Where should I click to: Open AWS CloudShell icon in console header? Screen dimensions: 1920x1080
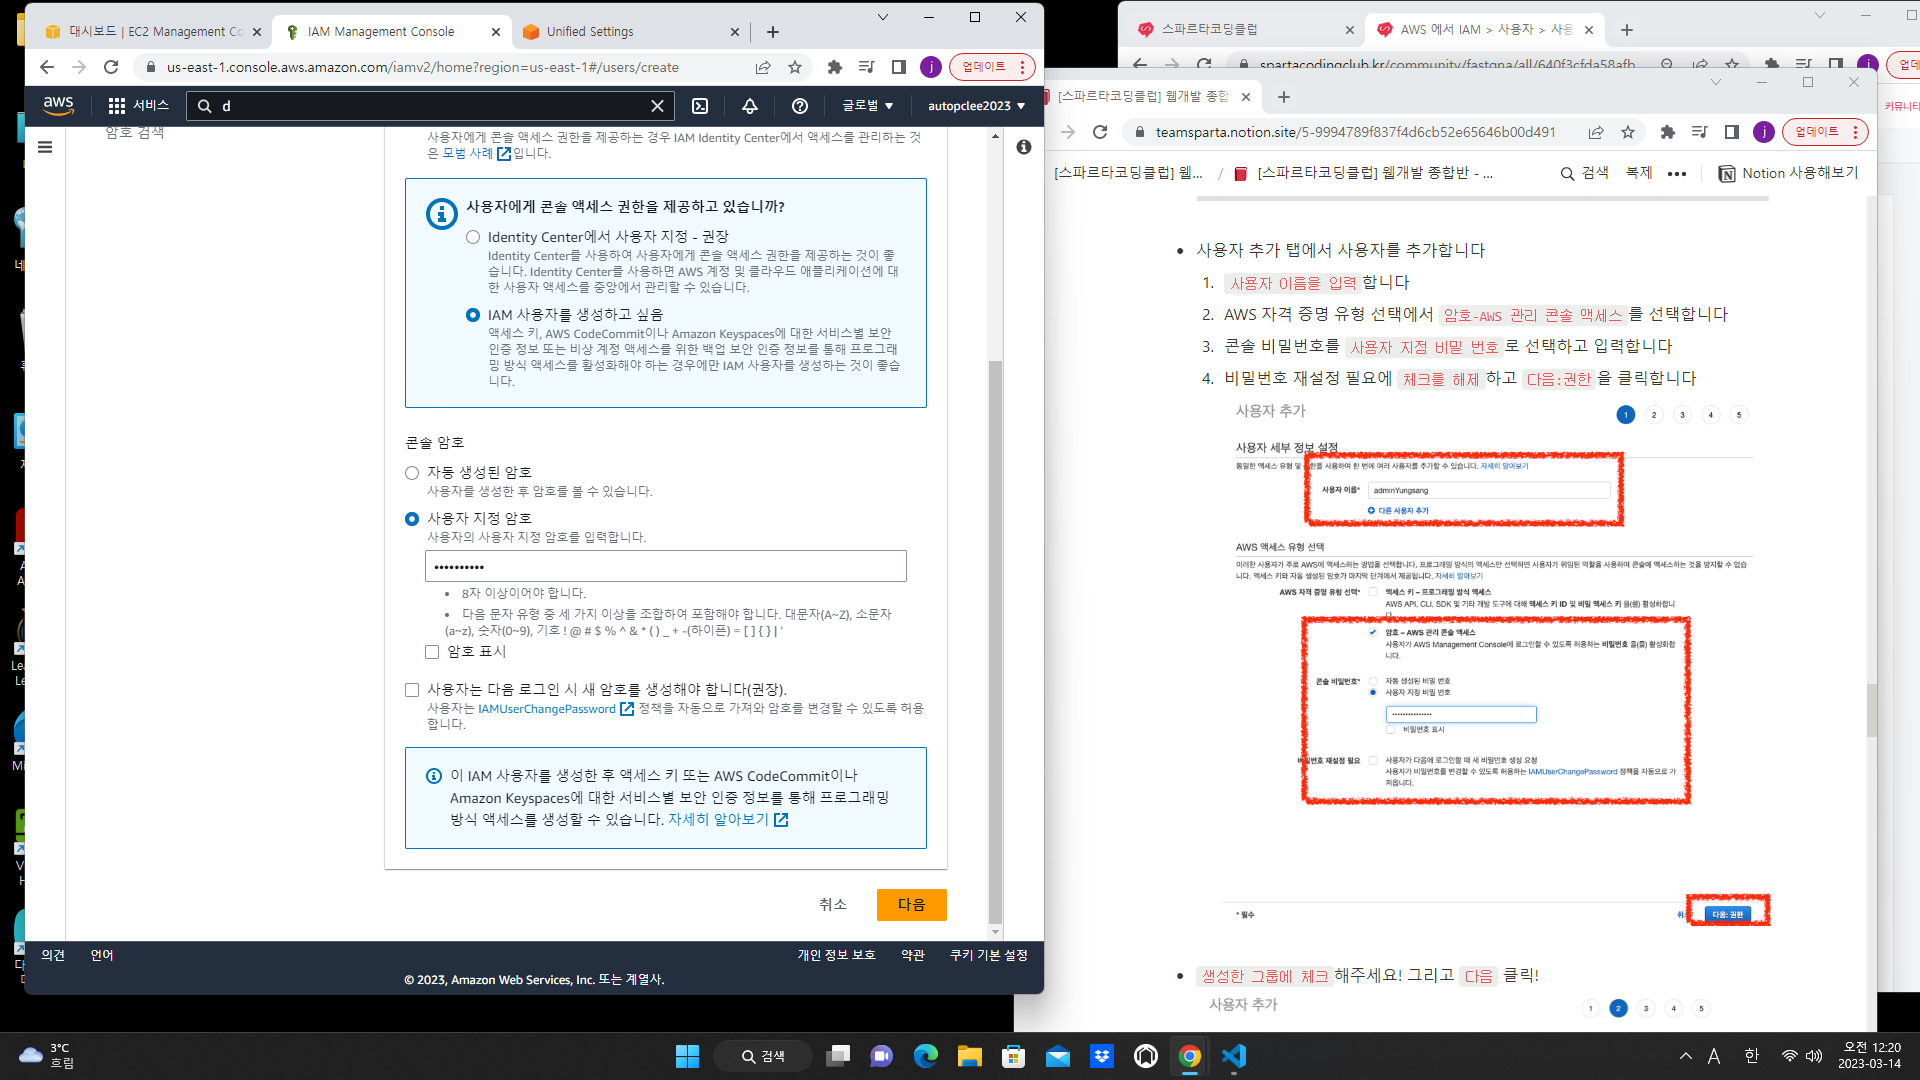point(700,106)
